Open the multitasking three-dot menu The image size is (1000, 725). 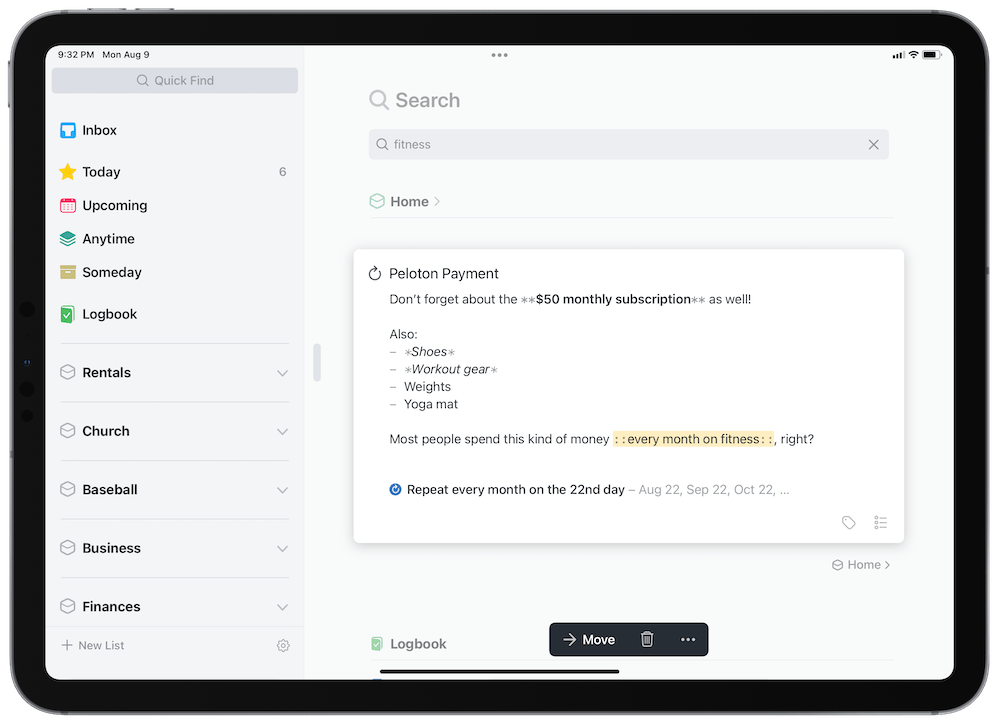(499, 55)
